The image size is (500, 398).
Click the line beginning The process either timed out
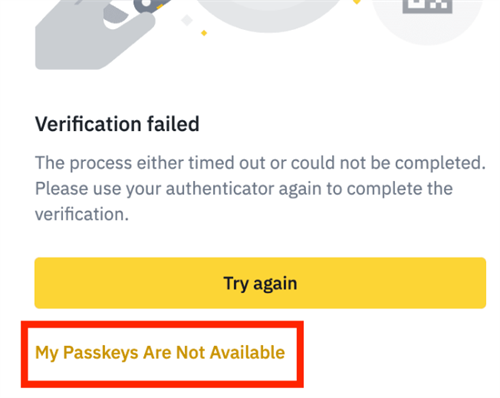click(260, 163)
